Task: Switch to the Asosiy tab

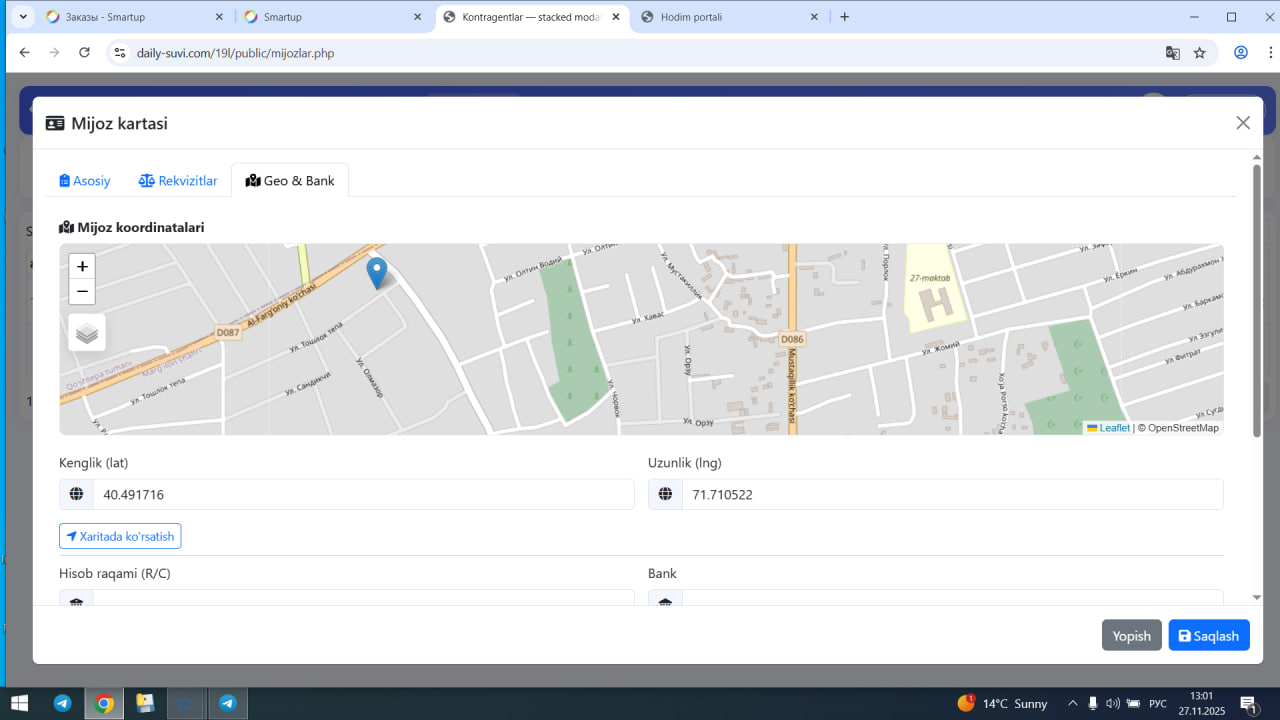Action: pos(85,181)
